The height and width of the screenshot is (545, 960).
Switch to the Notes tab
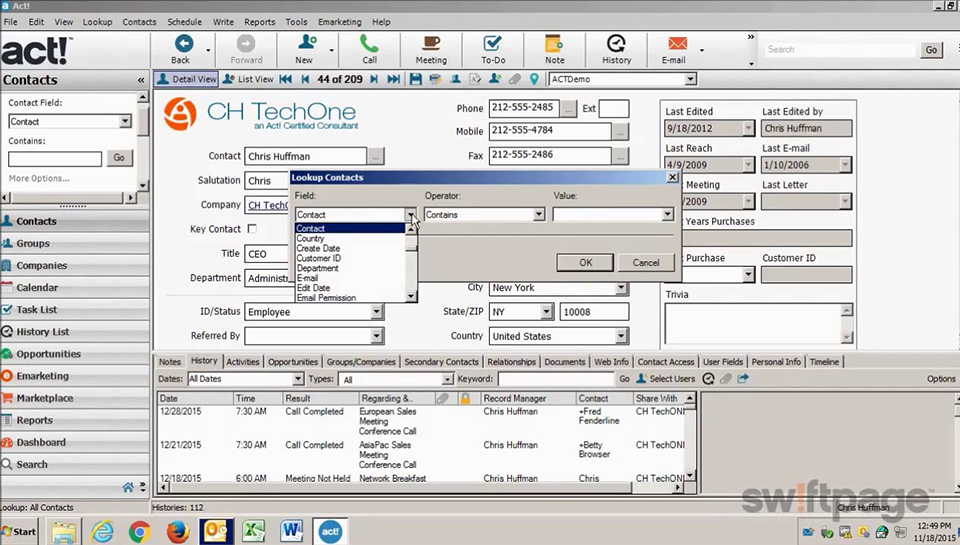coord(170,361)
